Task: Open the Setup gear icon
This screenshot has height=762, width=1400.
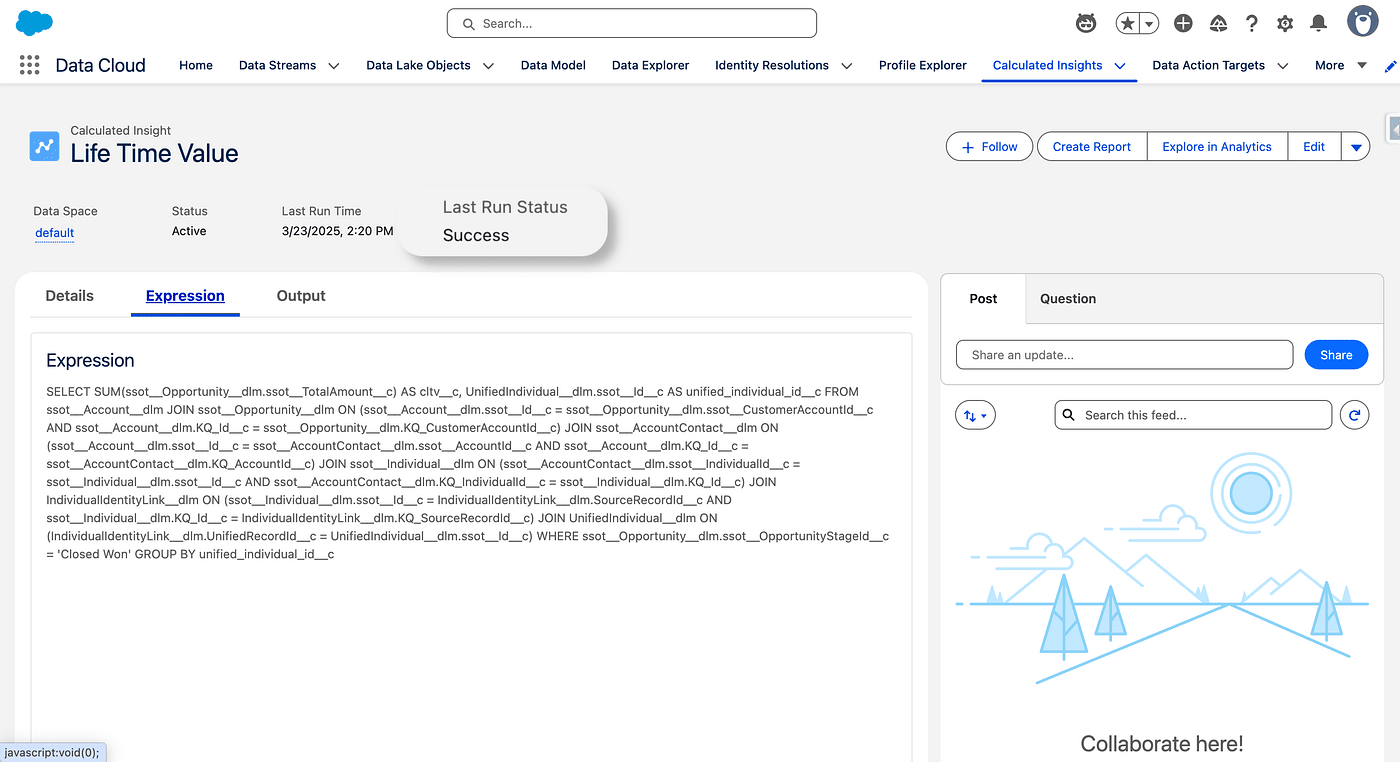Action: (1285, 23)
